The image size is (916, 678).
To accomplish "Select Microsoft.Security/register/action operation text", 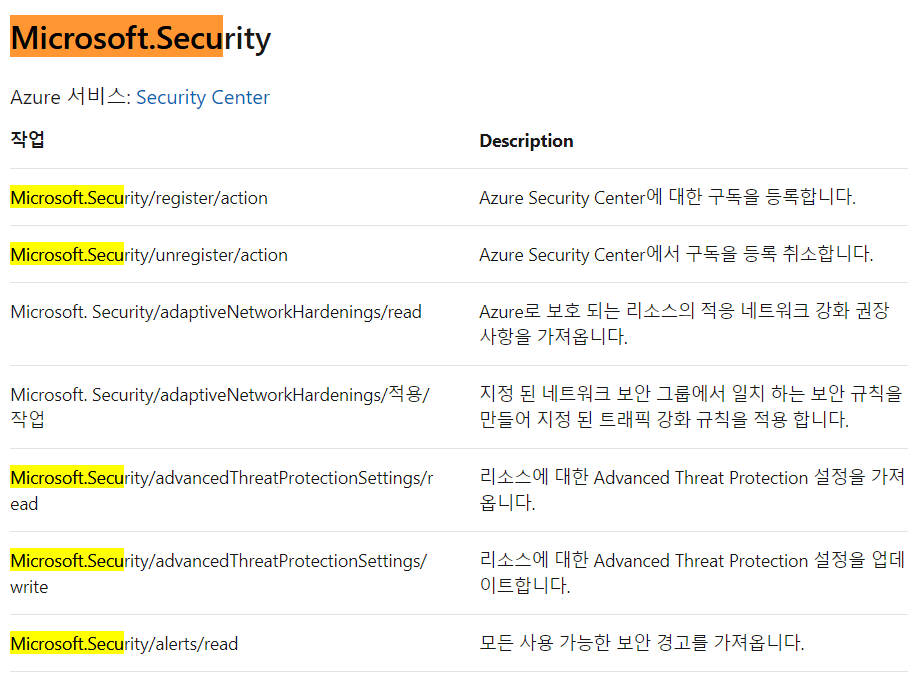I will click(x=139, y=198).
